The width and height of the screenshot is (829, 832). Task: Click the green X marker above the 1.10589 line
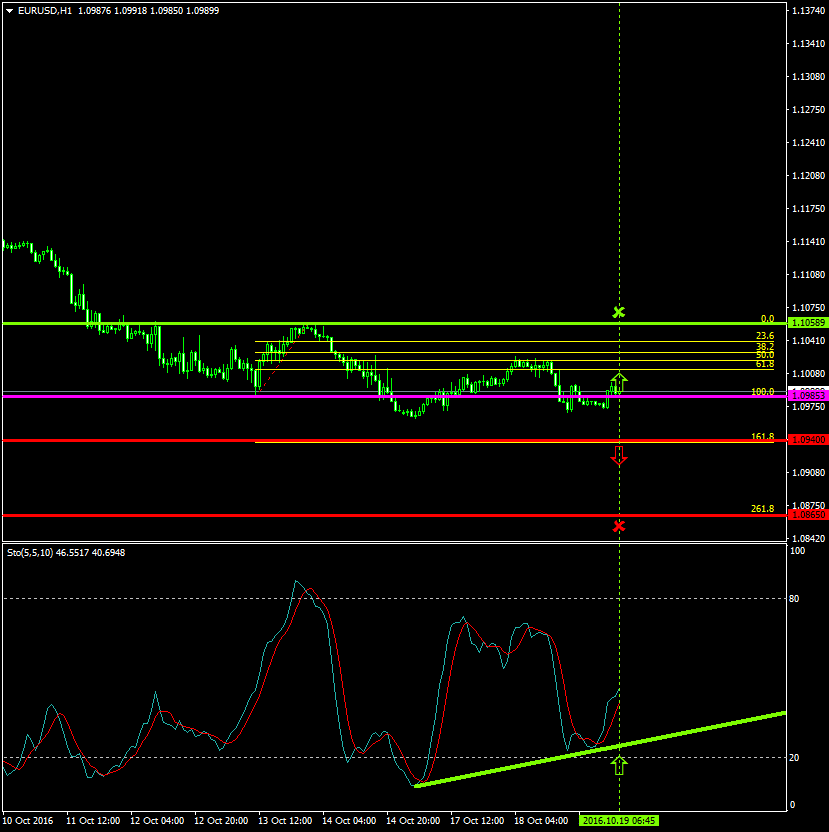coord(619,313)
